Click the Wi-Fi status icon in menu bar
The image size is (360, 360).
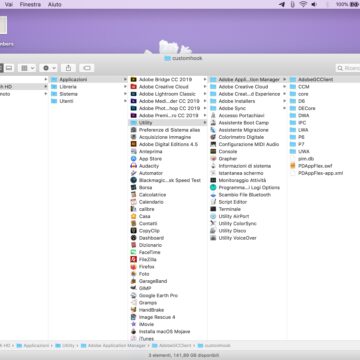[303, 4]
